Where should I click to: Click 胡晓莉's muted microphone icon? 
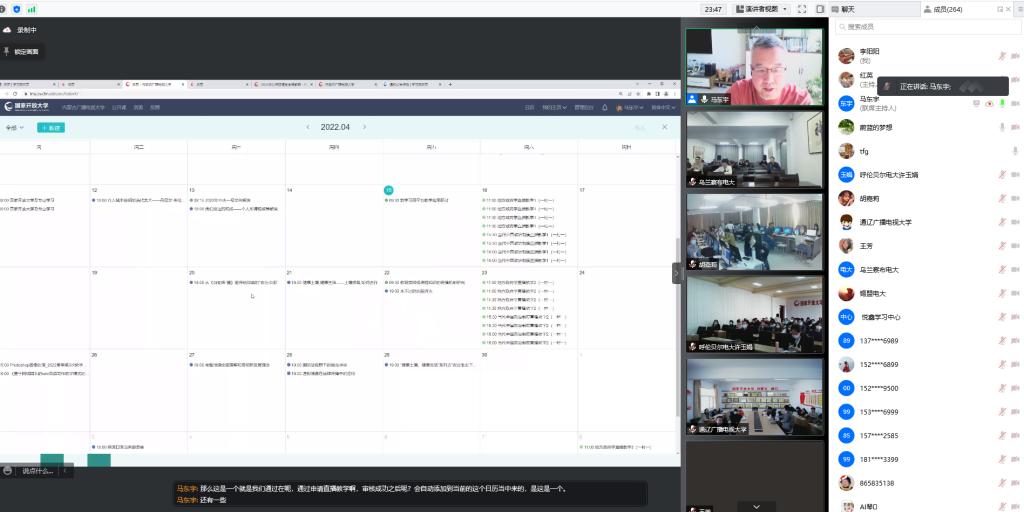coord(1002,199)
